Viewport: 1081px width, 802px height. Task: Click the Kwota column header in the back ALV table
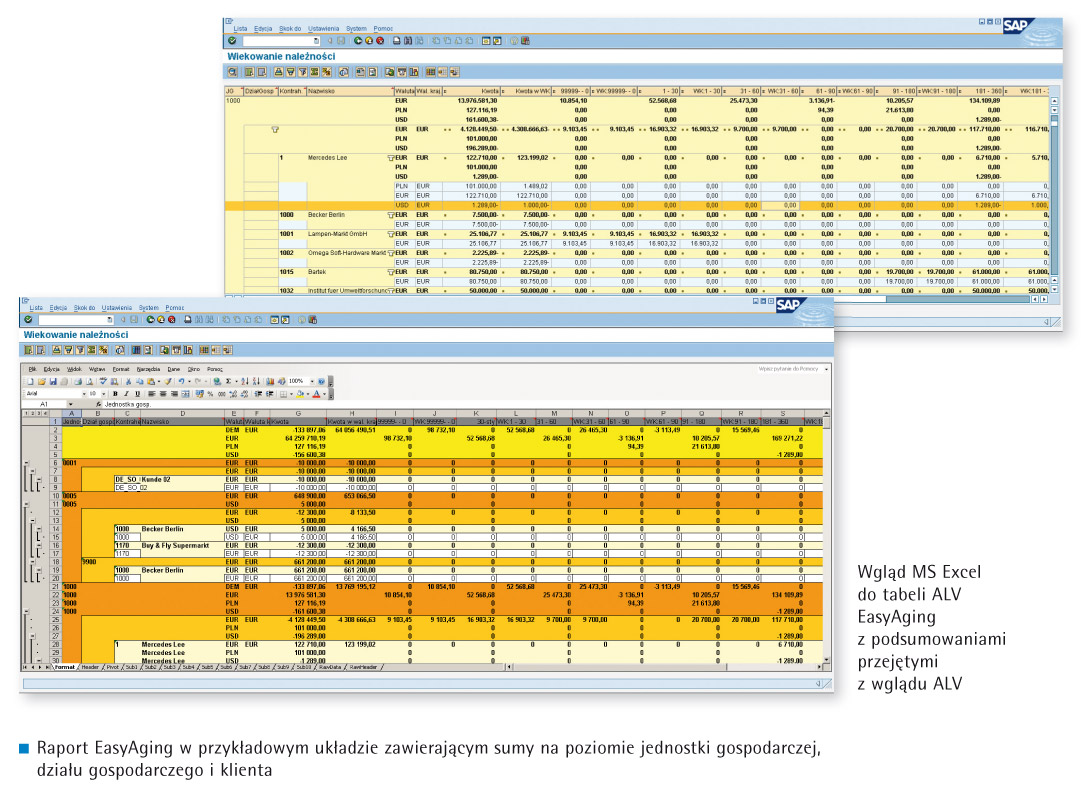[474, 91]
